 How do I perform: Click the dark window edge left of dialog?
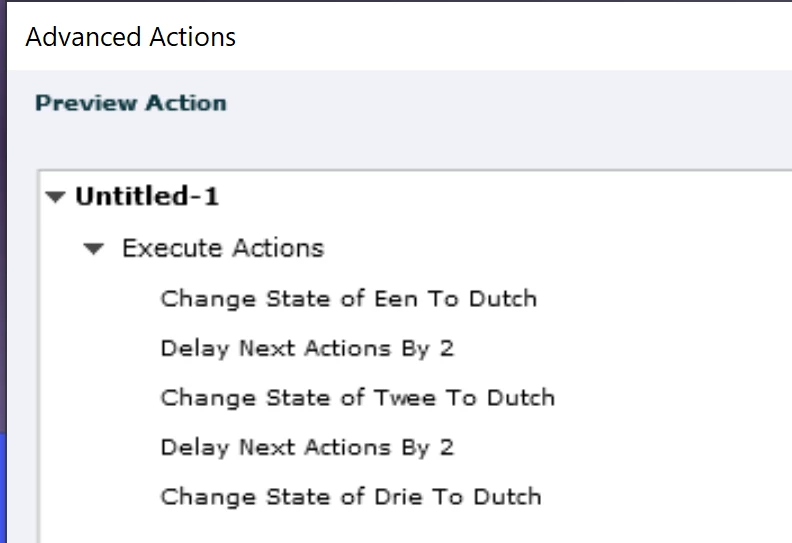point(3,202)
